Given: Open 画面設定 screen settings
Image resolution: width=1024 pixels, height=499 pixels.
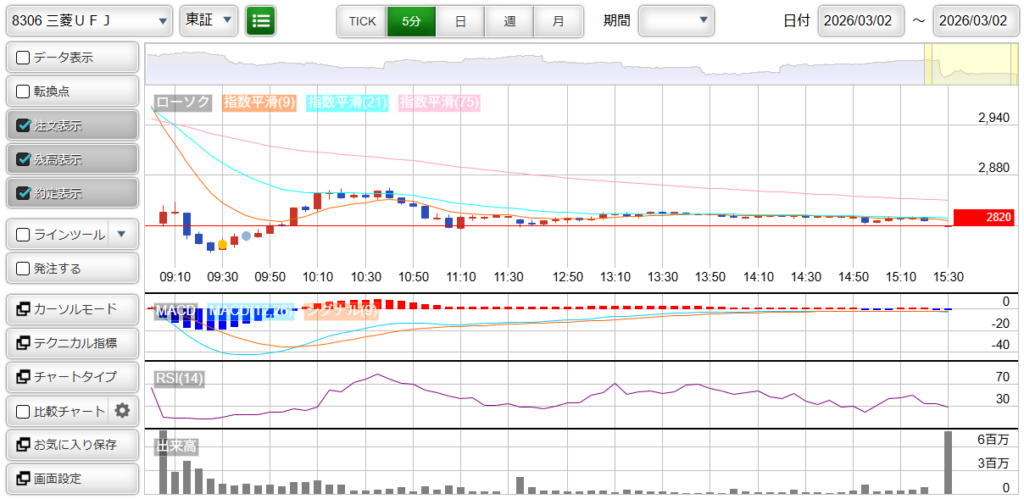Looking at the screenshot, I should (x=71, y=478).
